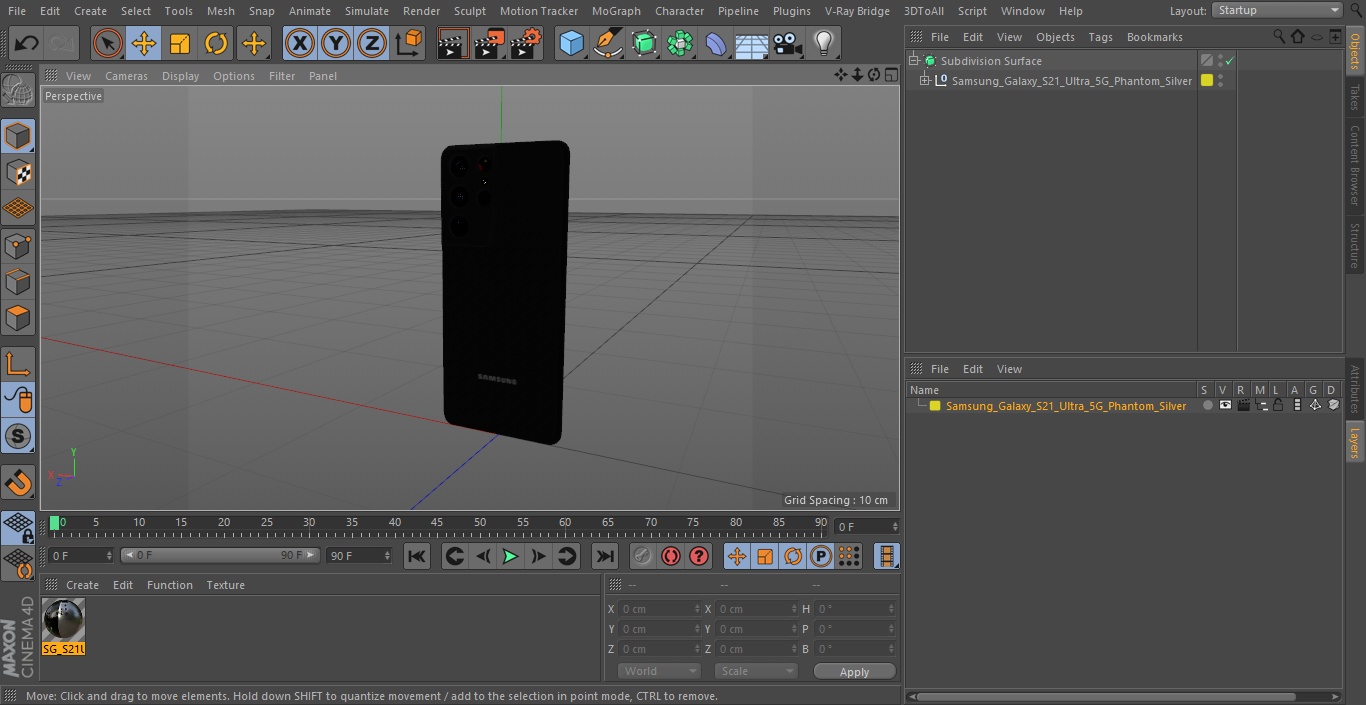Toggle viewport layout maximize icon

[891, 75]
